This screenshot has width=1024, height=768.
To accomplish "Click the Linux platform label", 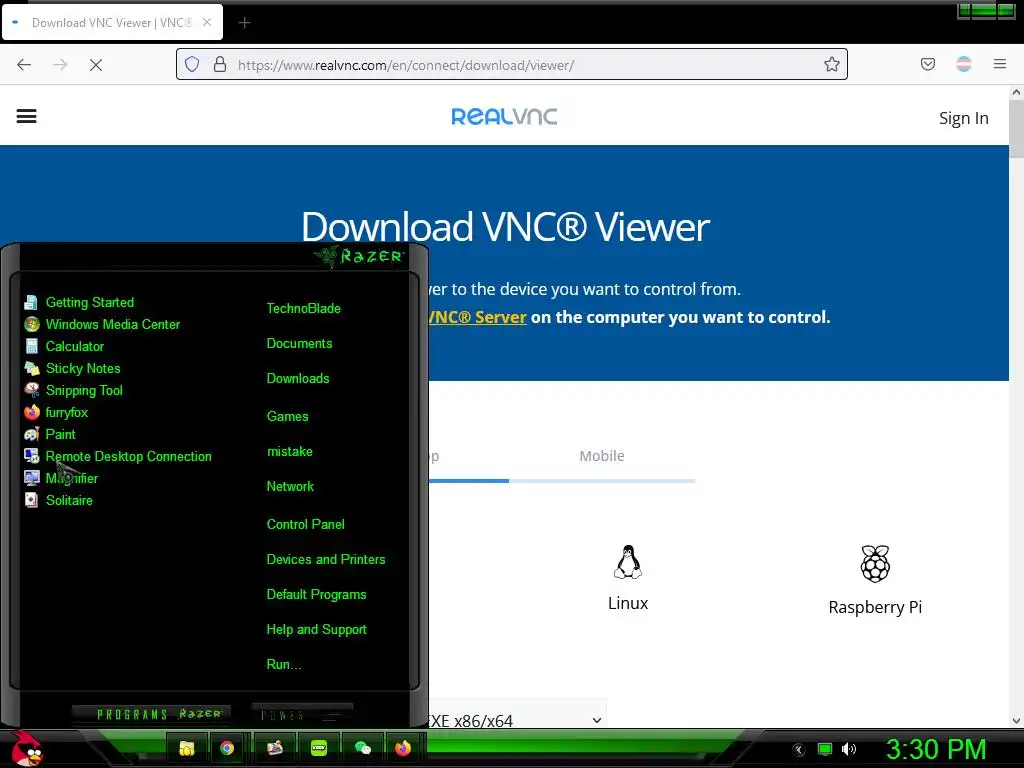I will click(x=628, y=603).
